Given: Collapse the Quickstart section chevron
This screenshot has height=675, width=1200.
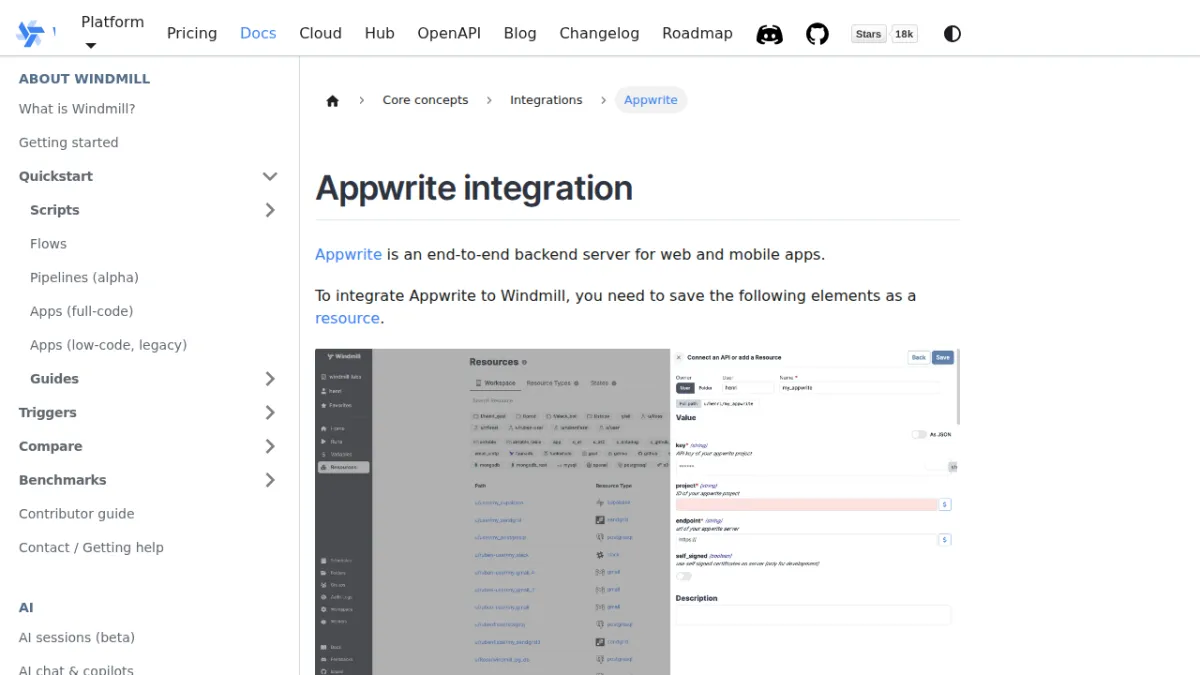Looking at the screenshot, I should [270, 176].
